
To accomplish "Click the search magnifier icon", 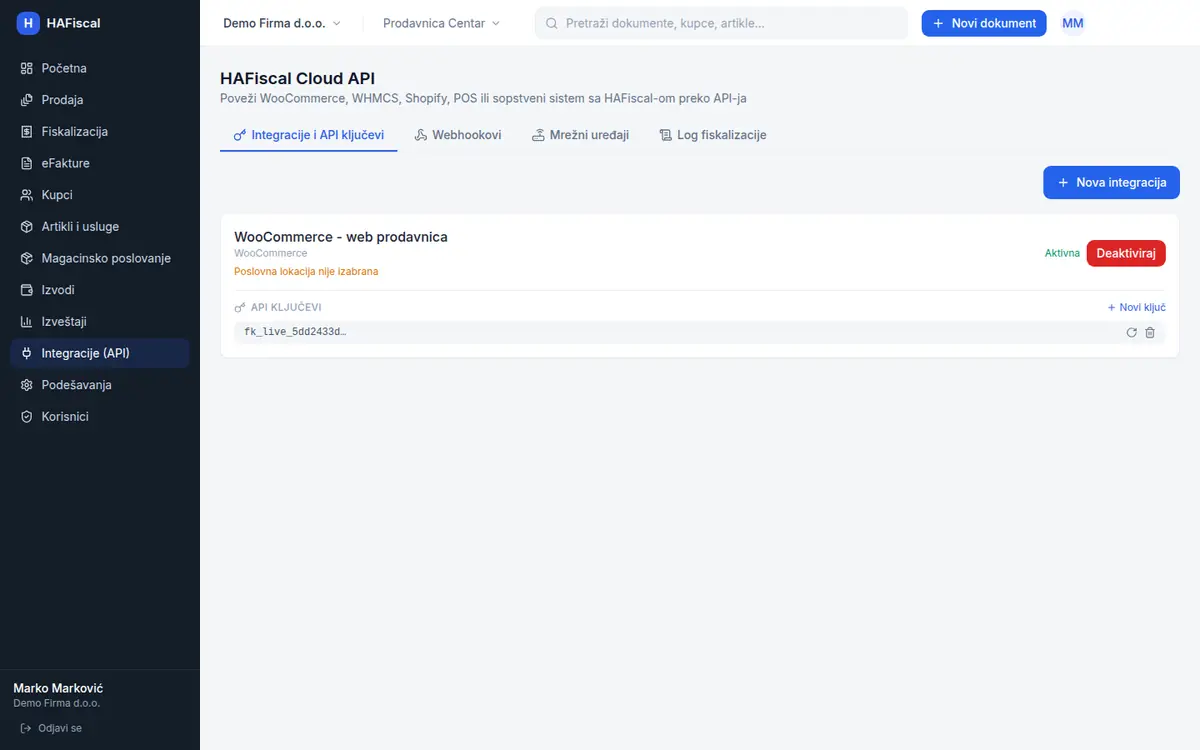I will (551, 23).
